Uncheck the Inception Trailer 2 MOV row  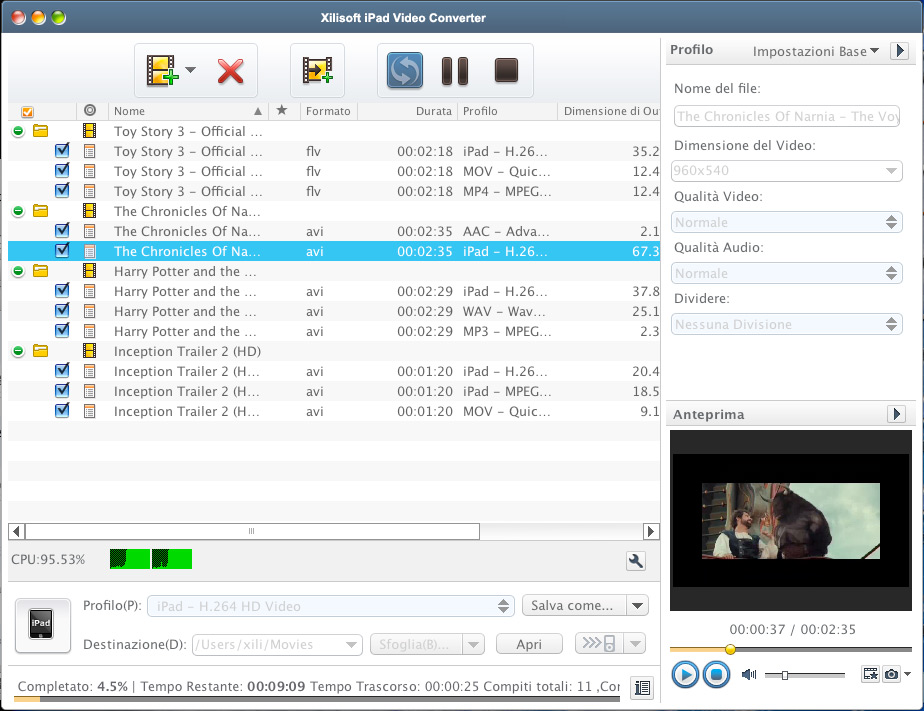[x=62, y=411]
